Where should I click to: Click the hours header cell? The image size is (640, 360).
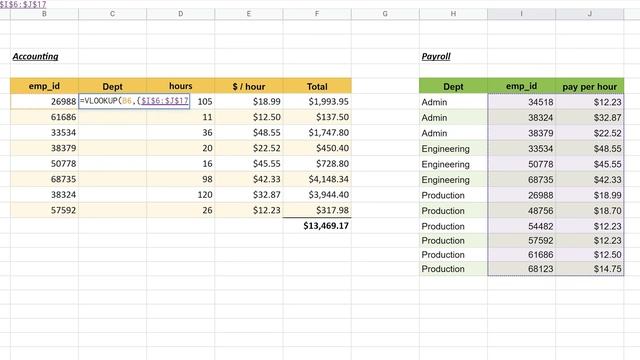pyautogui.click(x=180, y=86)
